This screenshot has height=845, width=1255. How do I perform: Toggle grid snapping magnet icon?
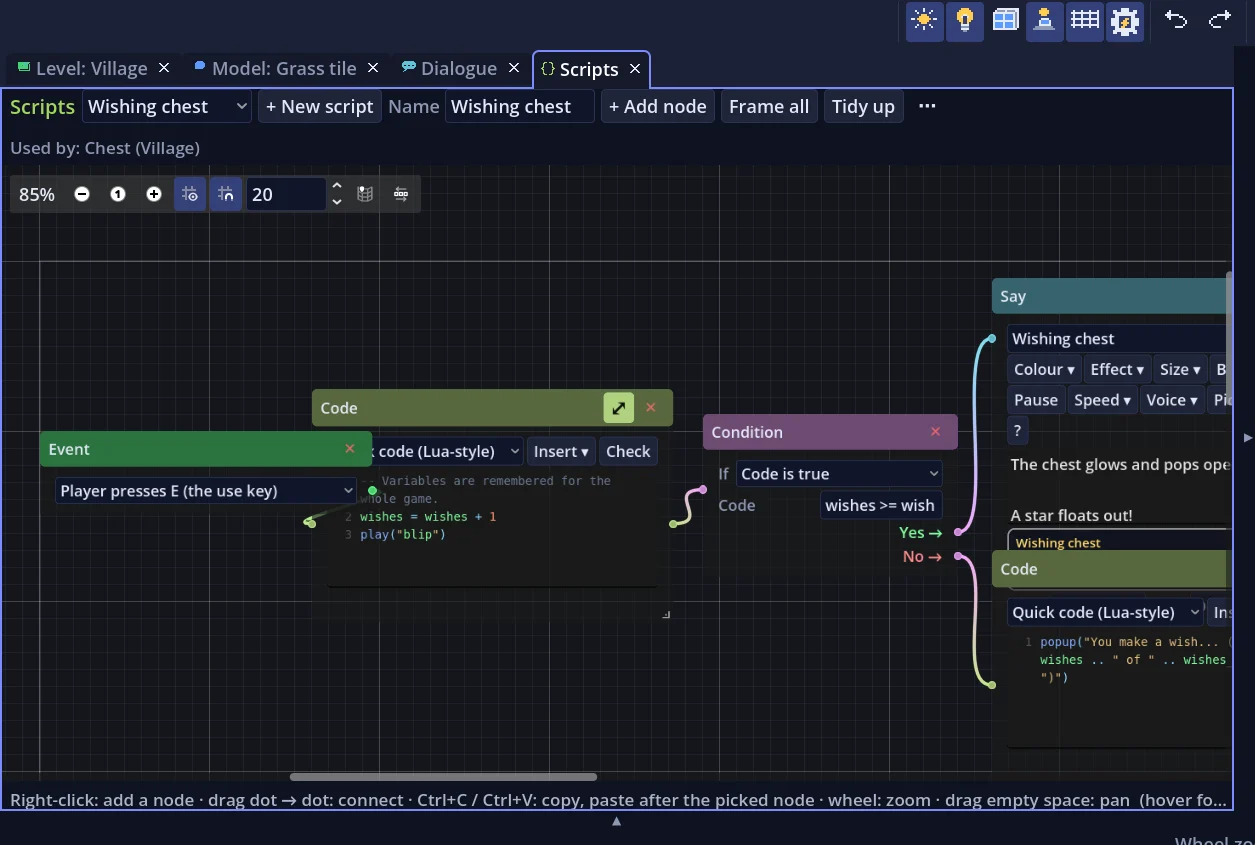coord(226,194)
